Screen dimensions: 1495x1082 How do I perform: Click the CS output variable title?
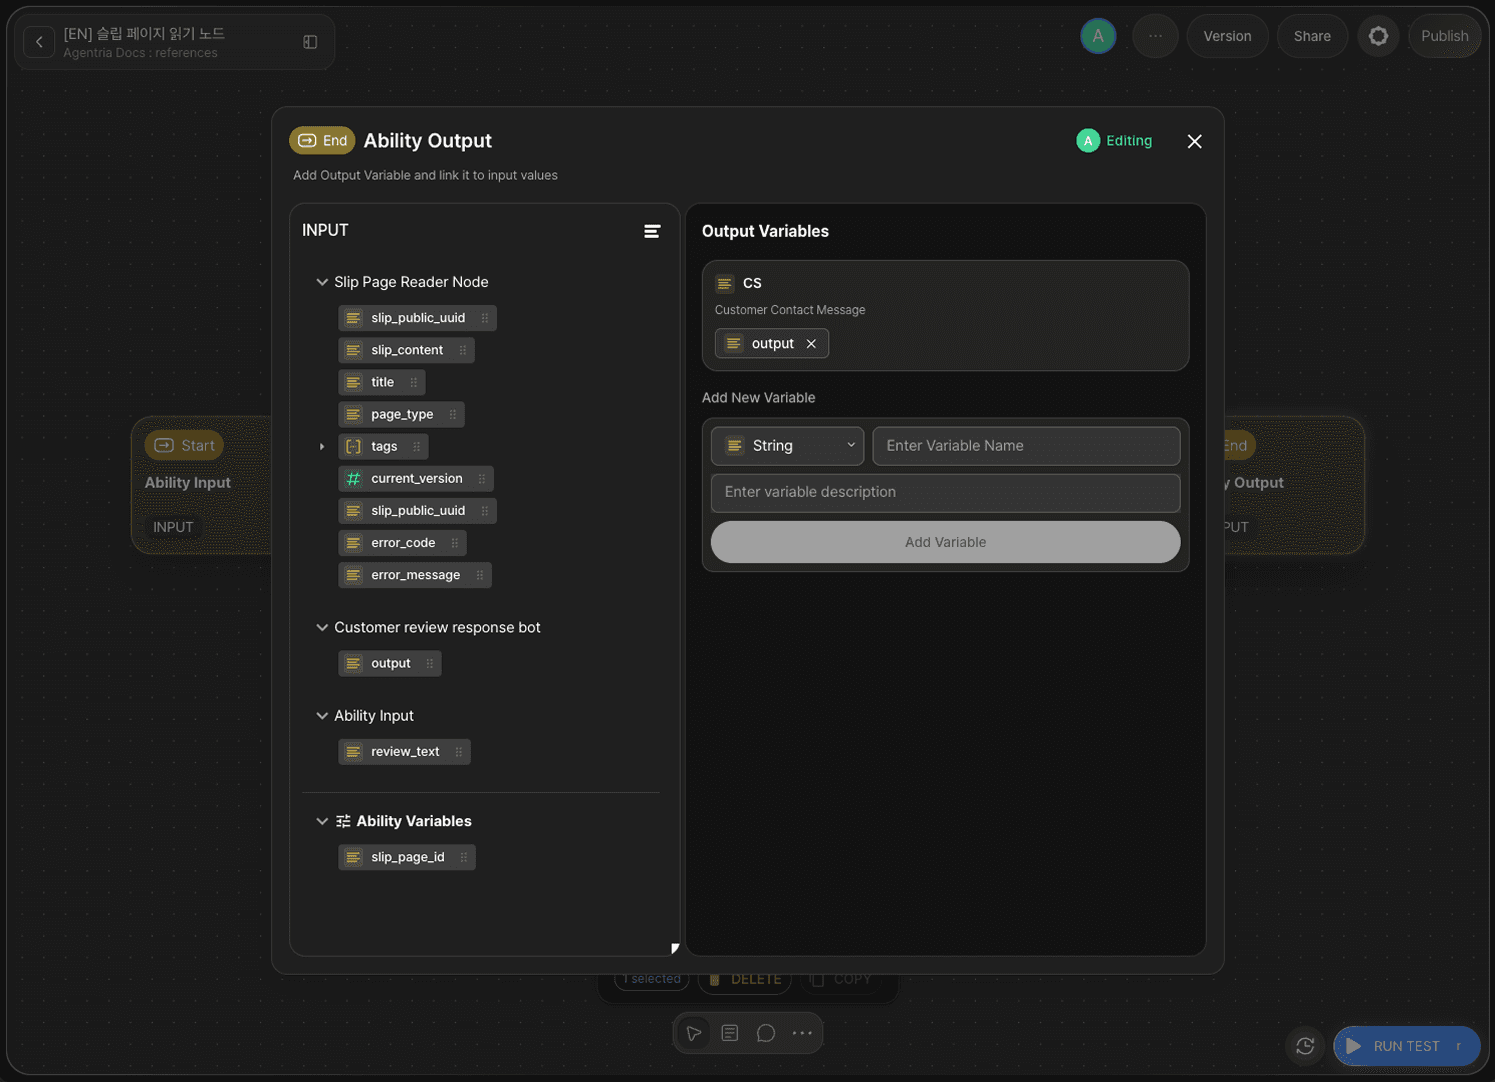point(752,283)
